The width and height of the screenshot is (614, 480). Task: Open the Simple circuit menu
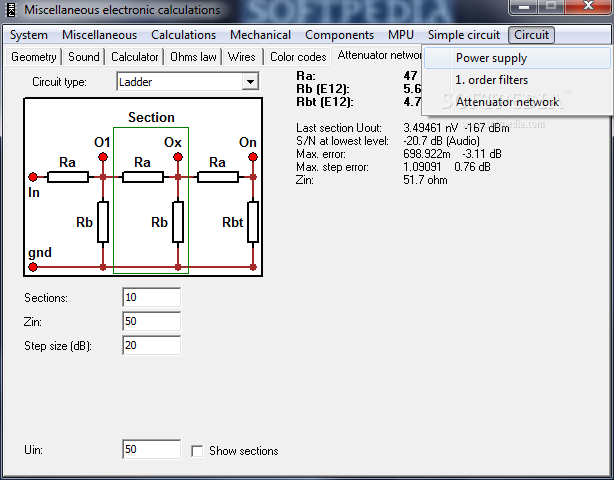tap(464, 35)
